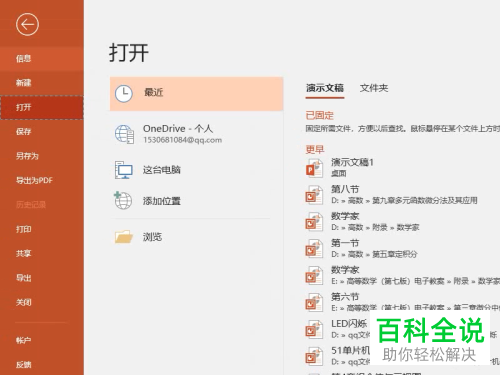Click the OneDrive email 1530681084@qq.com
This screenshot has width=500, height=375.
coord(183,140)
